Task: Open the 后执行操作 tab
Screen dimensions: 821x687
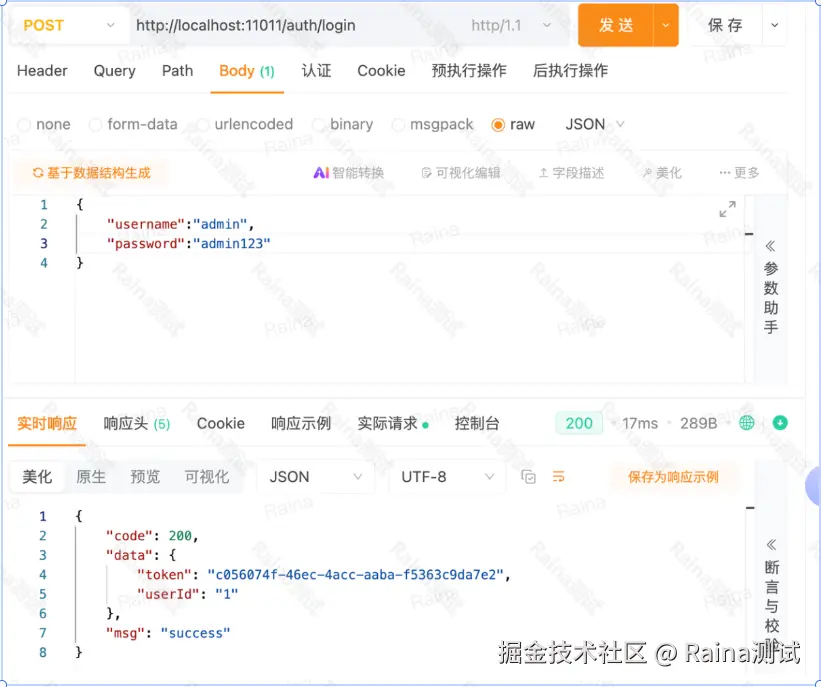Action: click(x=570, y=71)
